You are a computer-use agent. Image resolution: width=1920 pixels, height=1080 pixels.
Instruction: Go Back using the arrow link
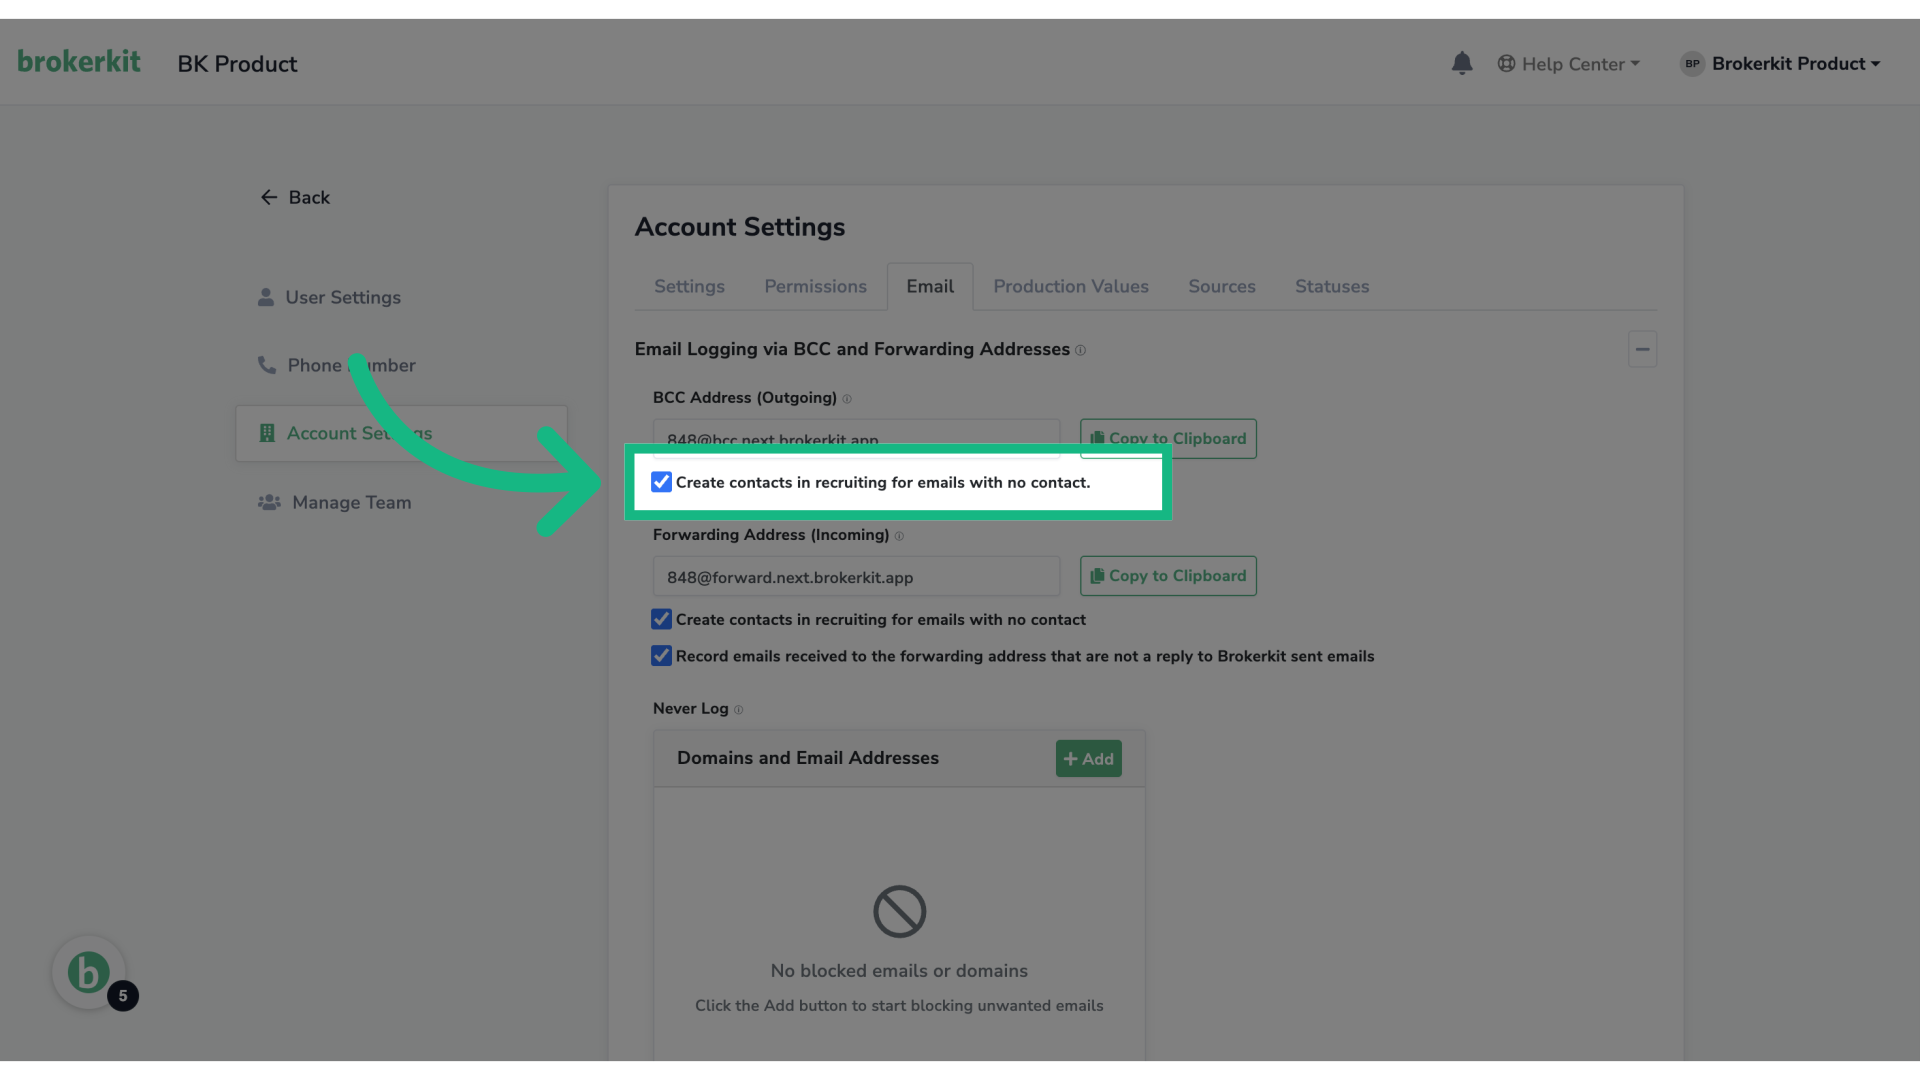click(295, 198)
